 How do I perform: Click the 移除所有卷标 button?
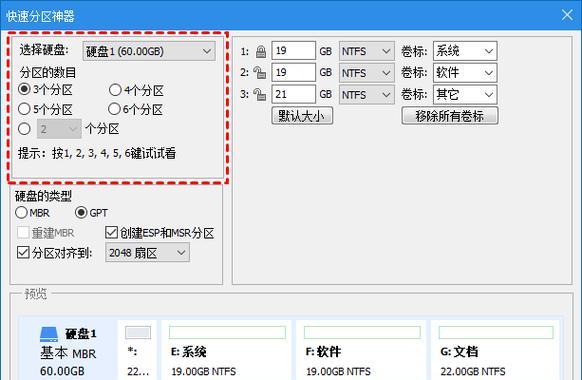[x=449, y=116]
